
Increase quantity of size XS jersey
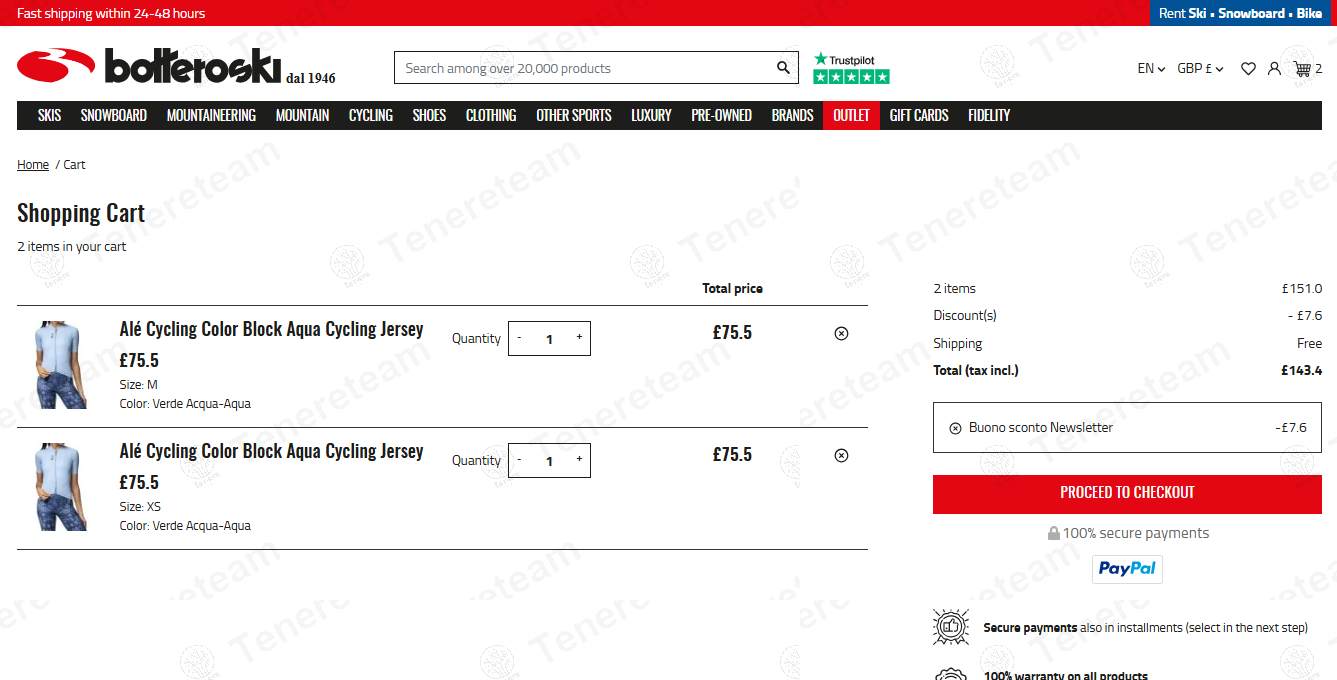click(x=579, y=460)
